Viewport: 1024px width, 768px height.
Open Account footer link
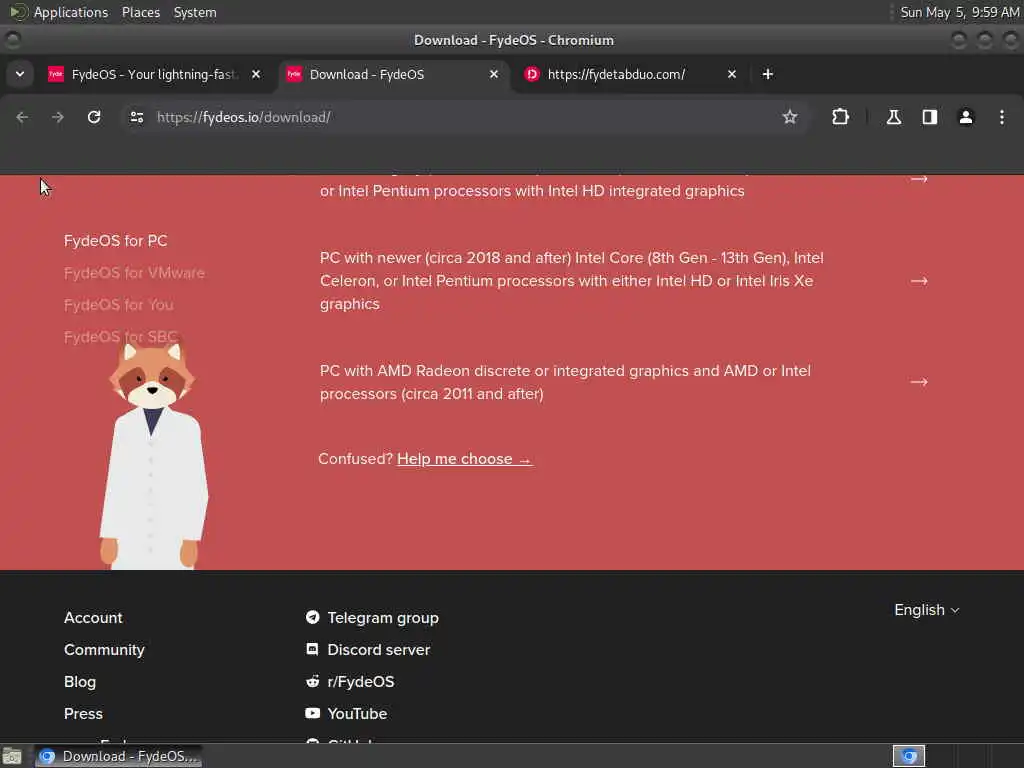tap(93, 618)
